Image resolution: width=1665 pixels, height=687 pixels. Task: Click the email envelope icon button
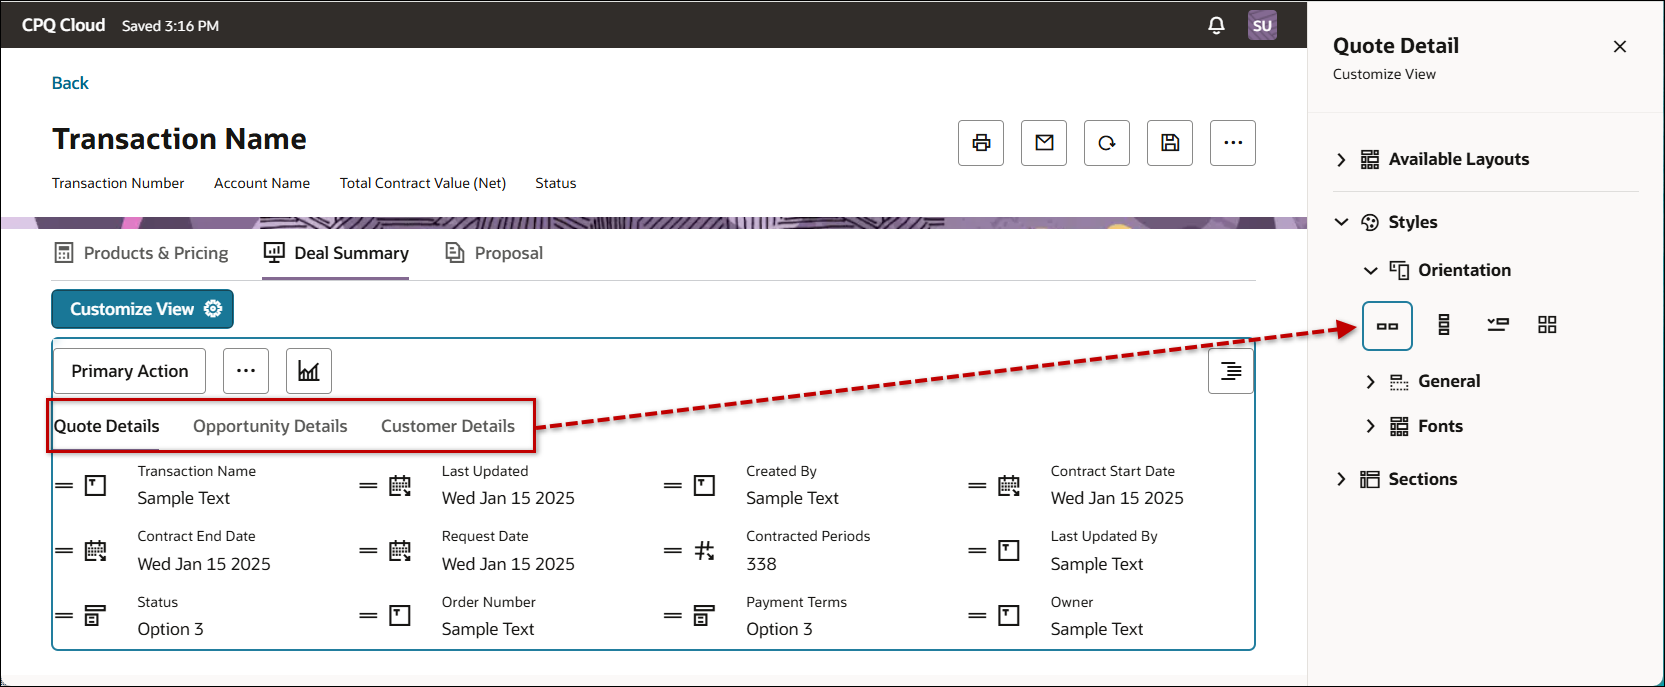click(x=1043, y=143)
